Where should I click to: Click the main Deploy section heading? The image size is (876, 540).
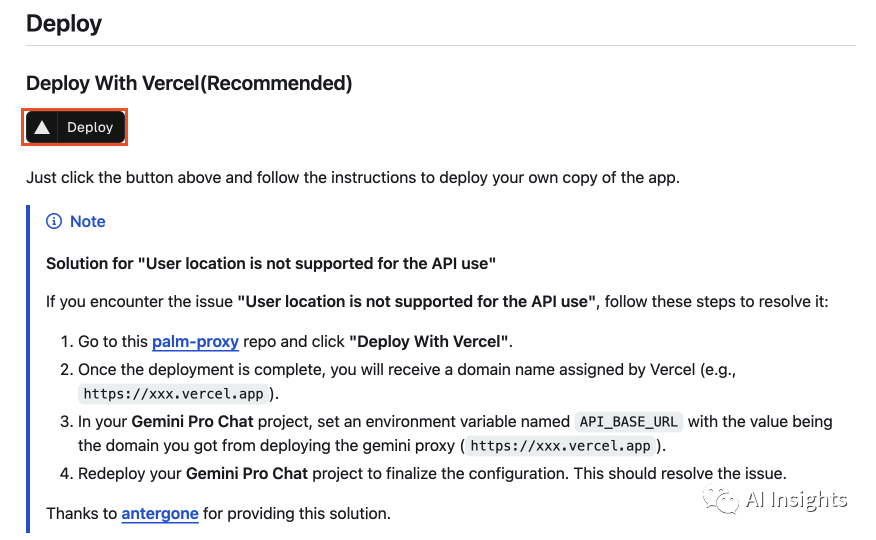(64, 23)
